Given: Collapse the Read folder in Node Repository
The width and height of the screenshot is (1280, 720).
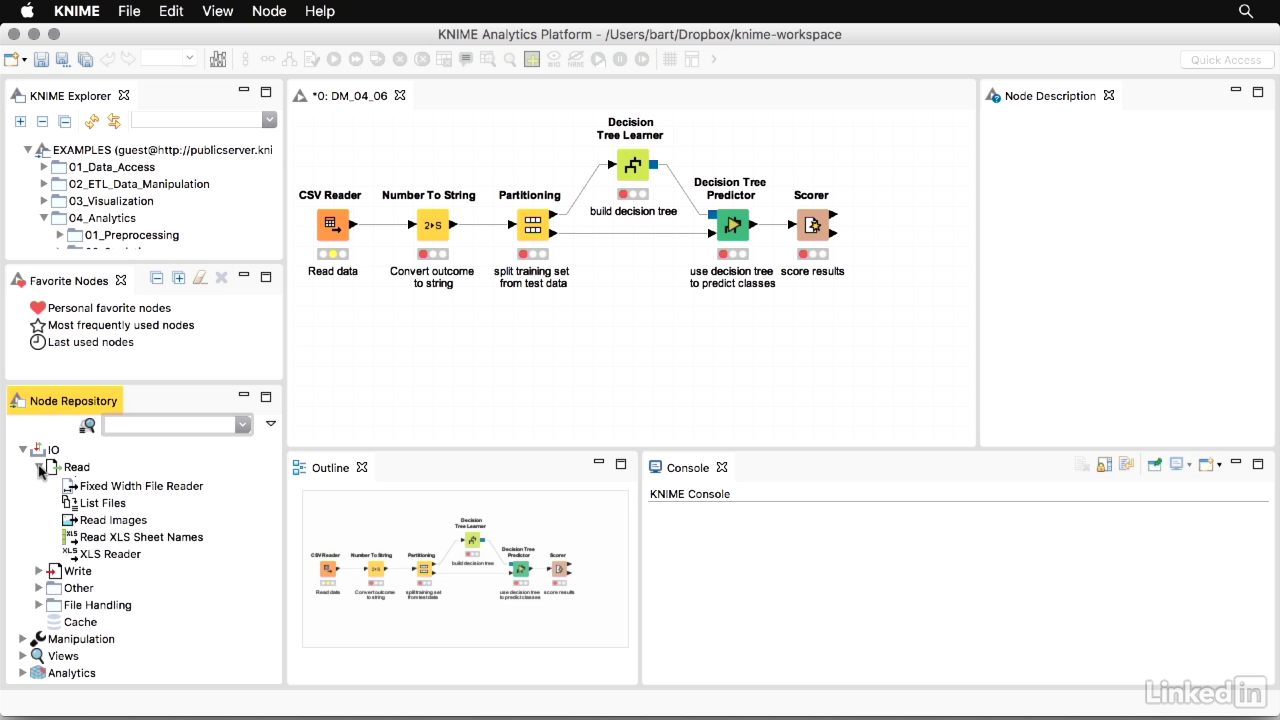Looking at the screenshot, I should click(40, 467).
